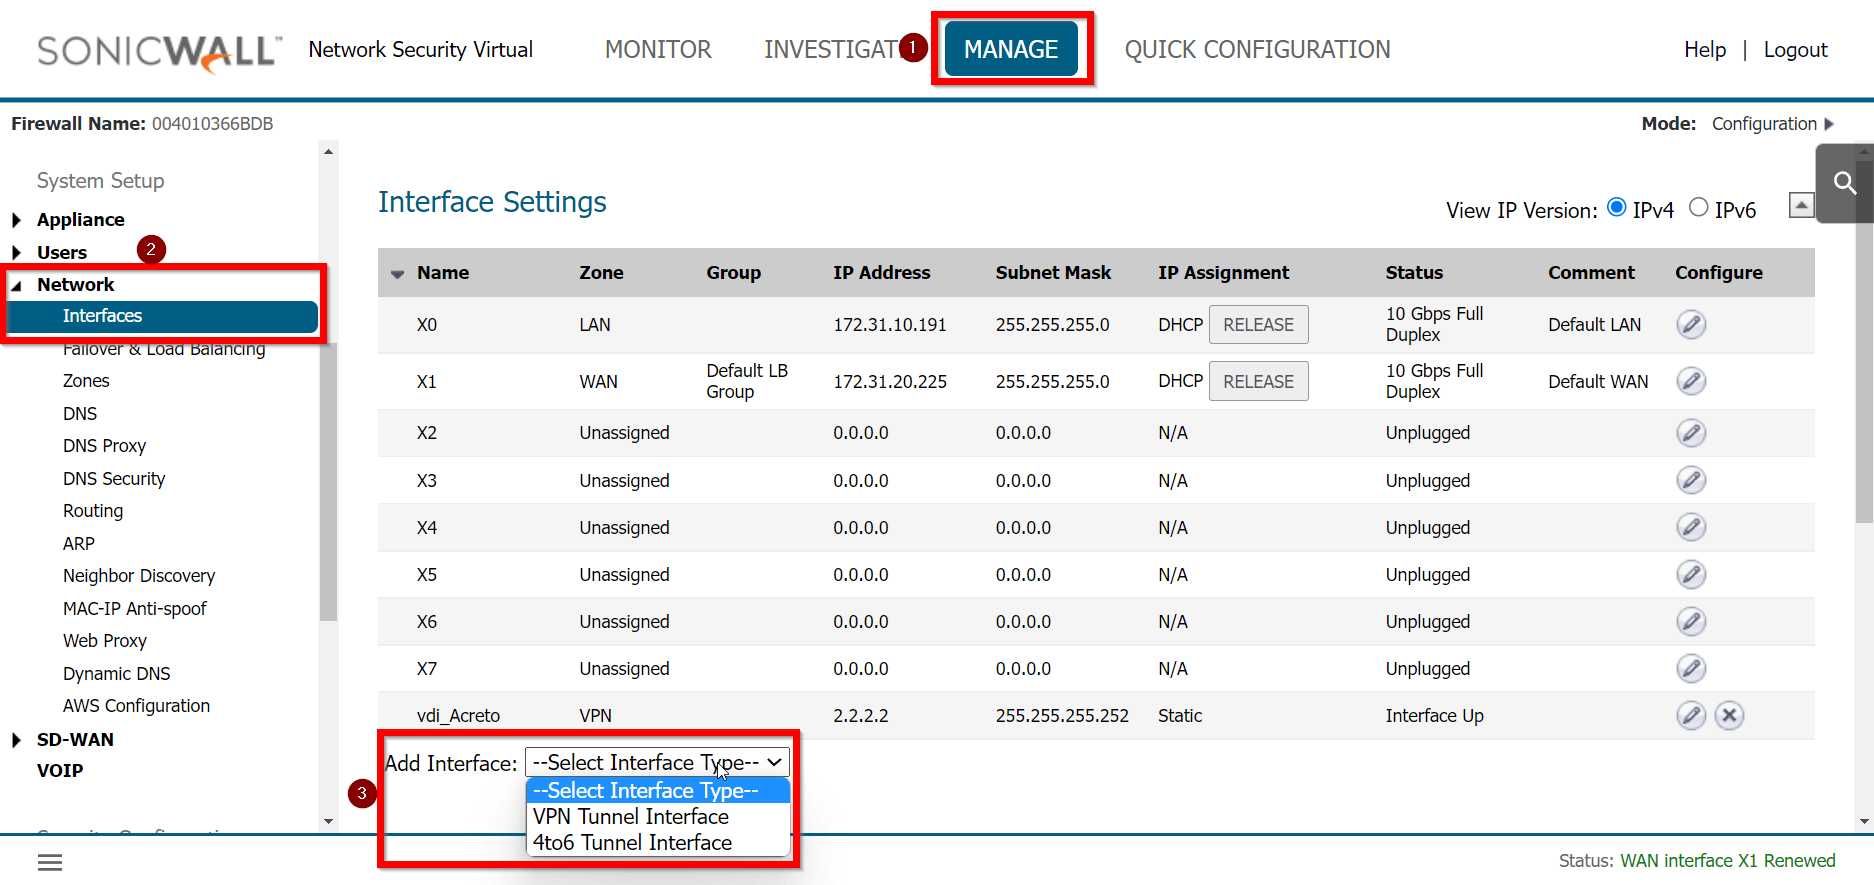Choose 4to6 Tunnel Interface option
The height and width of the screenshot is (885, 1874).
(x=657, y=843)
